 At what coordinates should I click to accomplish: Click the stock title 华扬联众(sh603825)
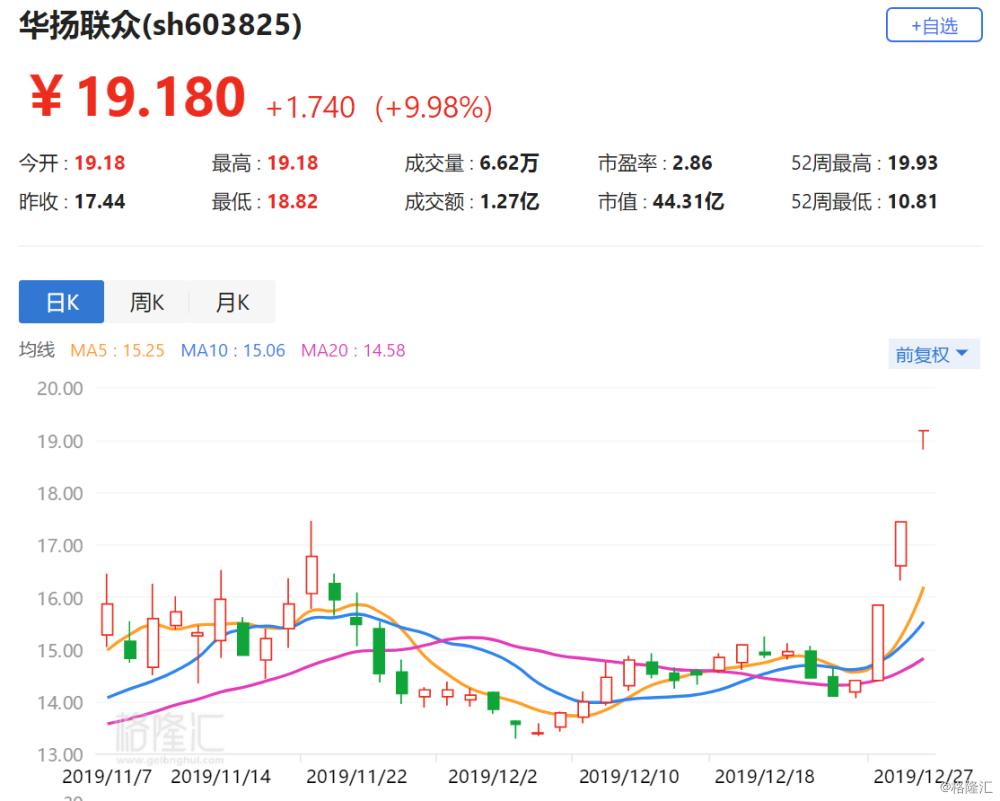(160, 26)
